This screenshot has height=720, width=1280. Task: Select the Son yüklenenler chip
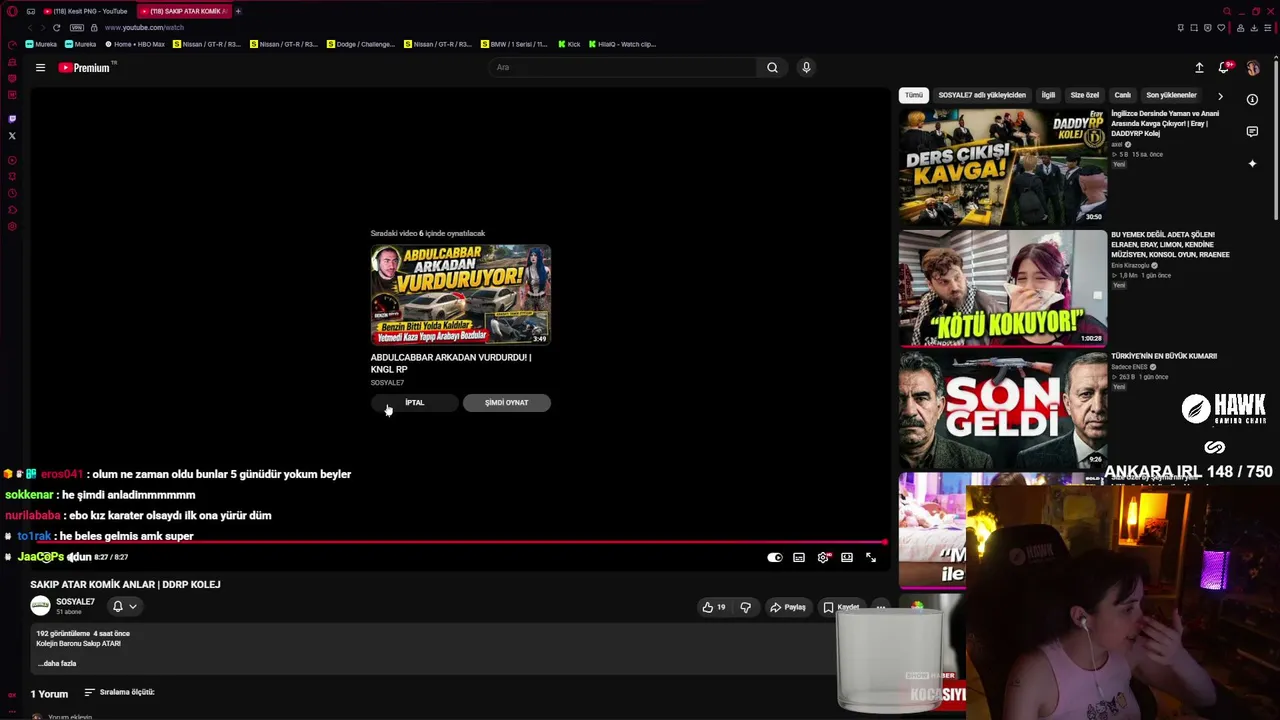pos(1171,95)
